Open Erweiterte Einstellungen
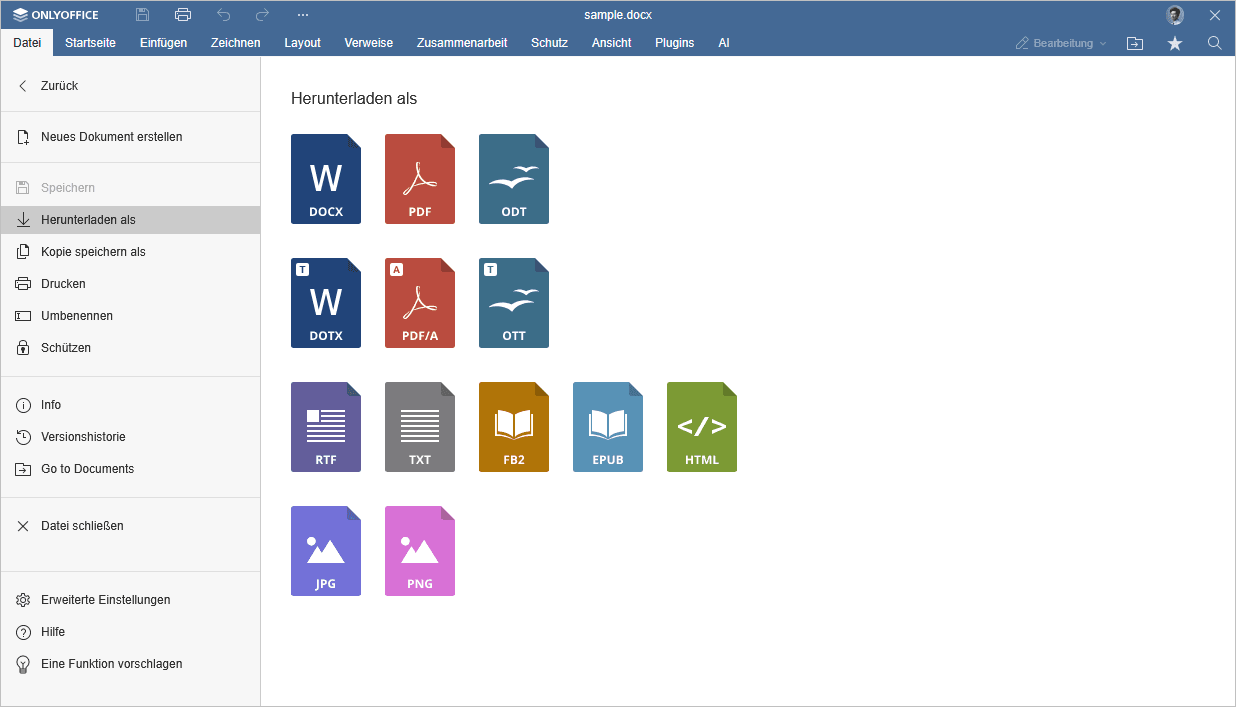The image size is (1236, 707). point(105,600)
